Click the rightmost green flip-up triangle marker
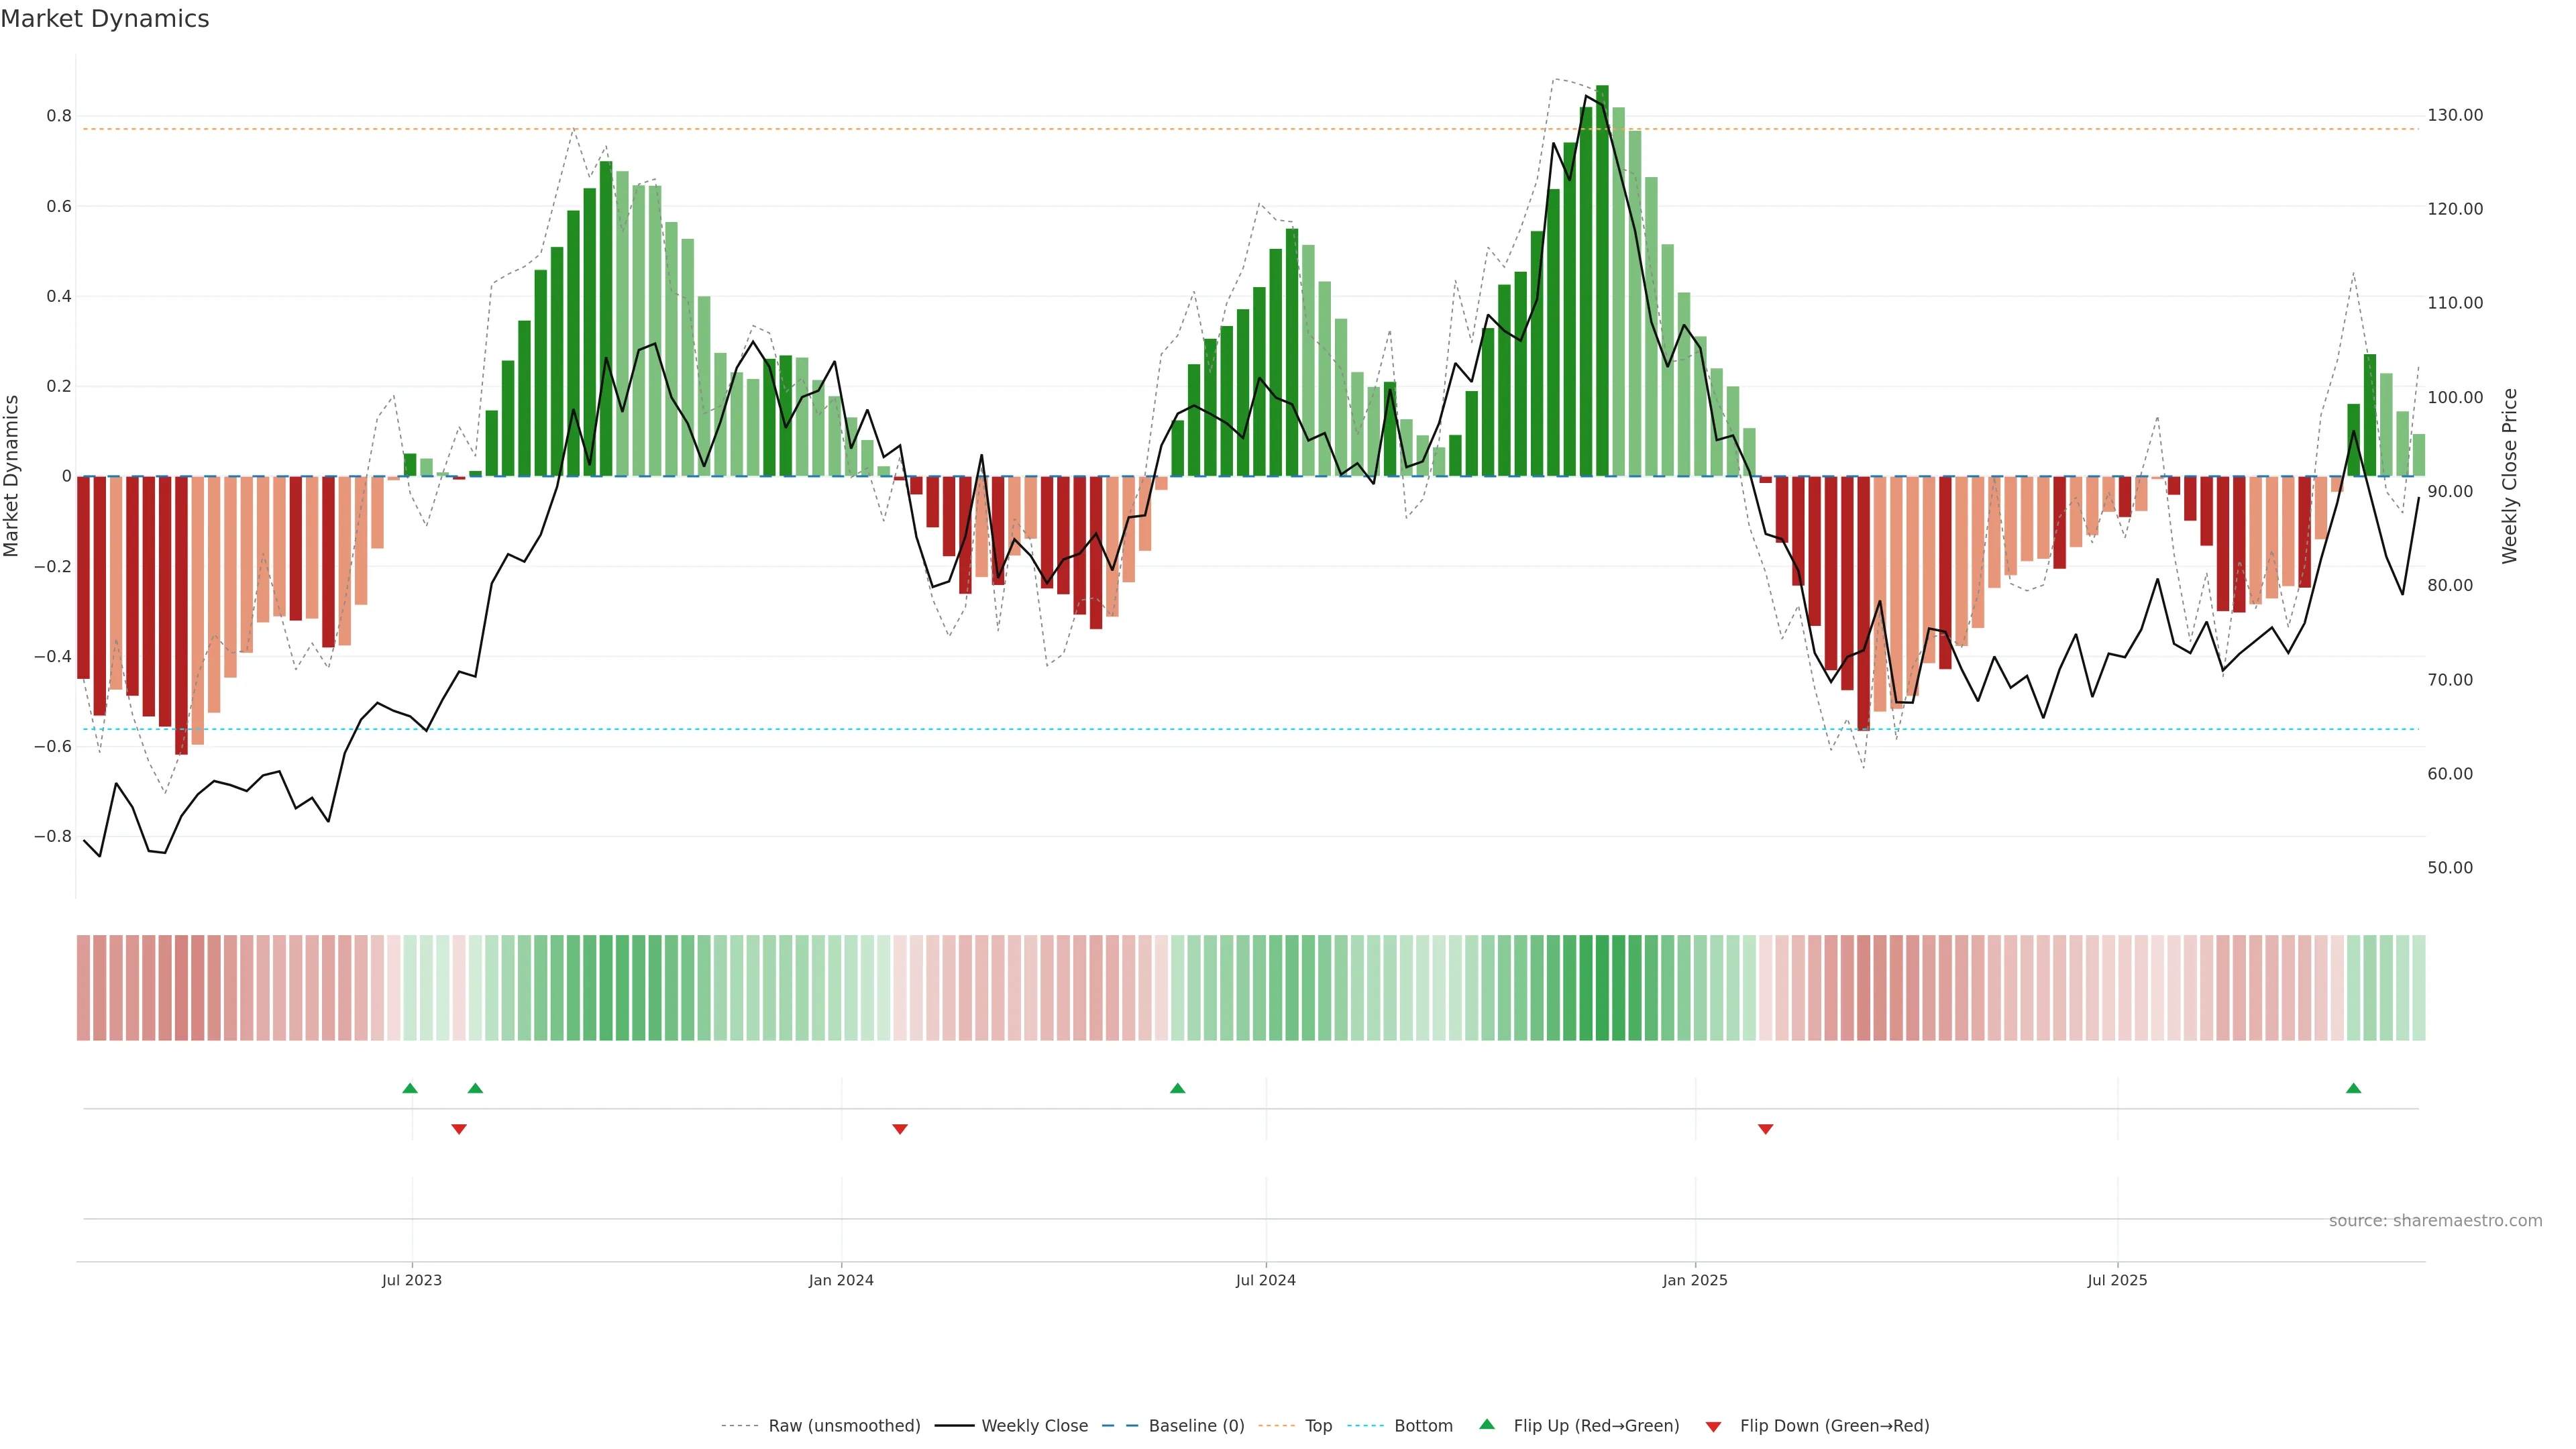 2353,1088
